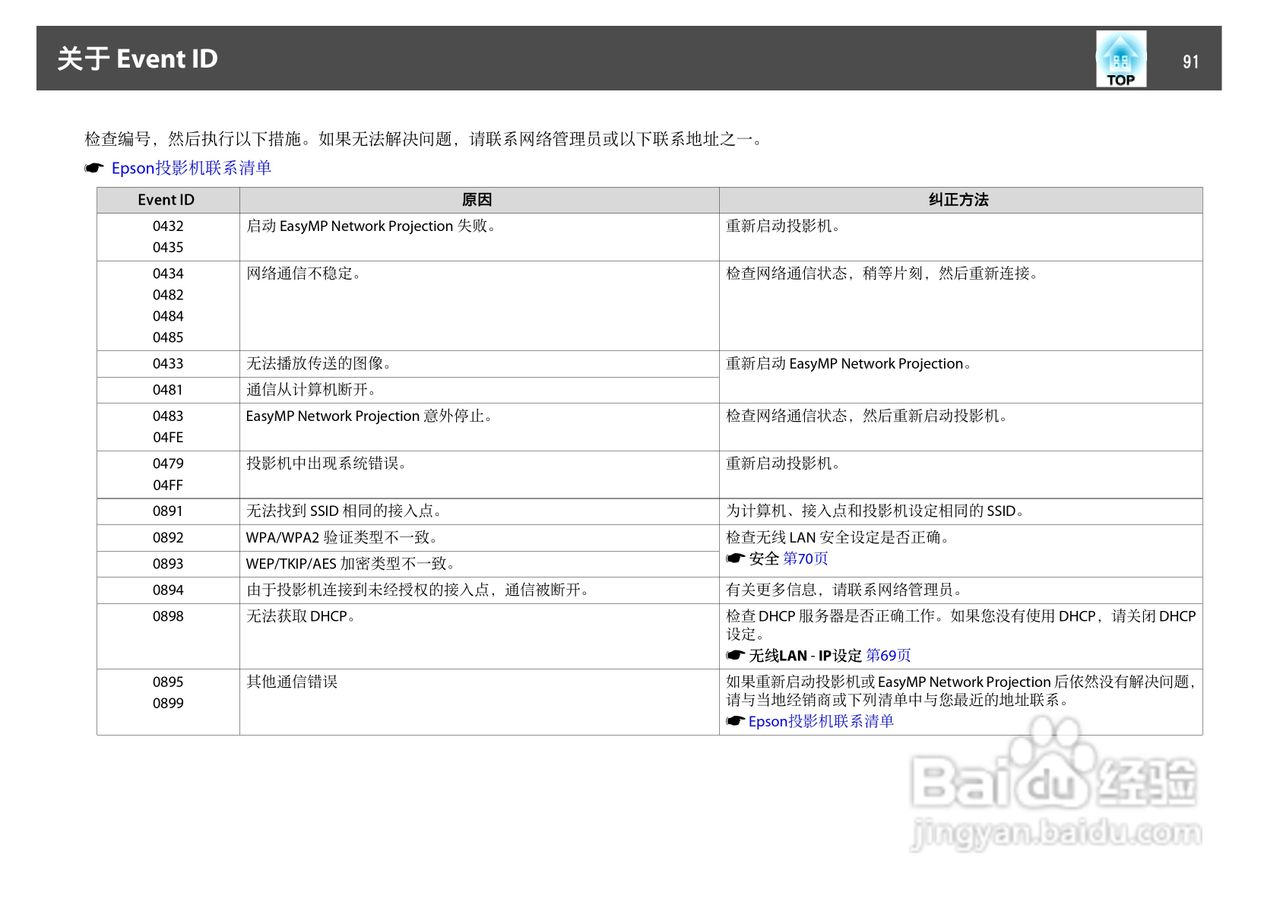Click the house graphic inside the TOP badge
This screenshot has height=905, width=1280.
[x=1121, y=50]
